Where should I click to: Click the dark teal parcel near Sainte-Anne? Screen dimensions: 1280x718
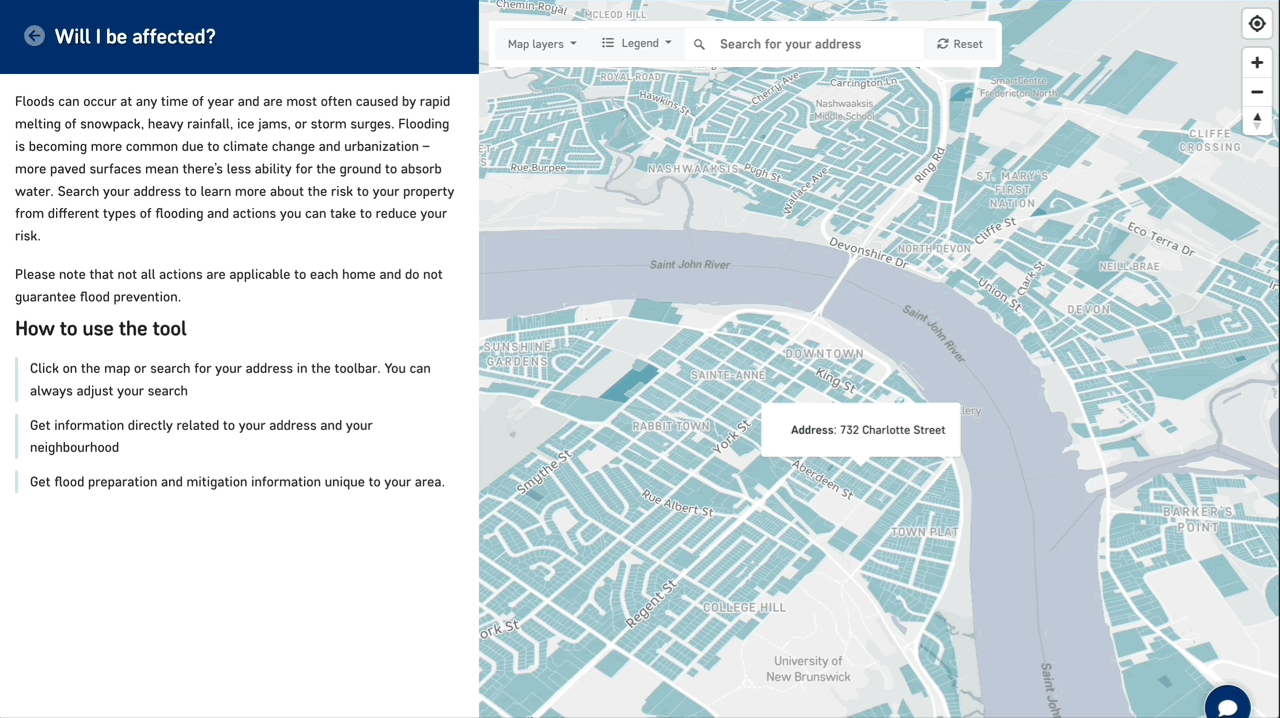tap(628, 382)
